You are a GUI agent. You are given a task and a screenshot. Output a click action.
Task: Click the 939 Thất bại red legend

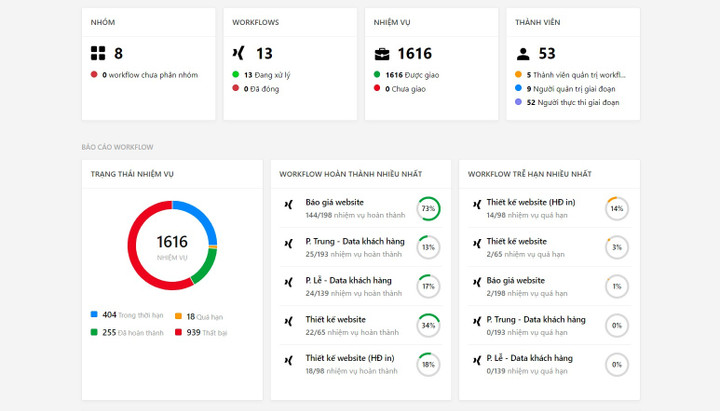[206, 332]
